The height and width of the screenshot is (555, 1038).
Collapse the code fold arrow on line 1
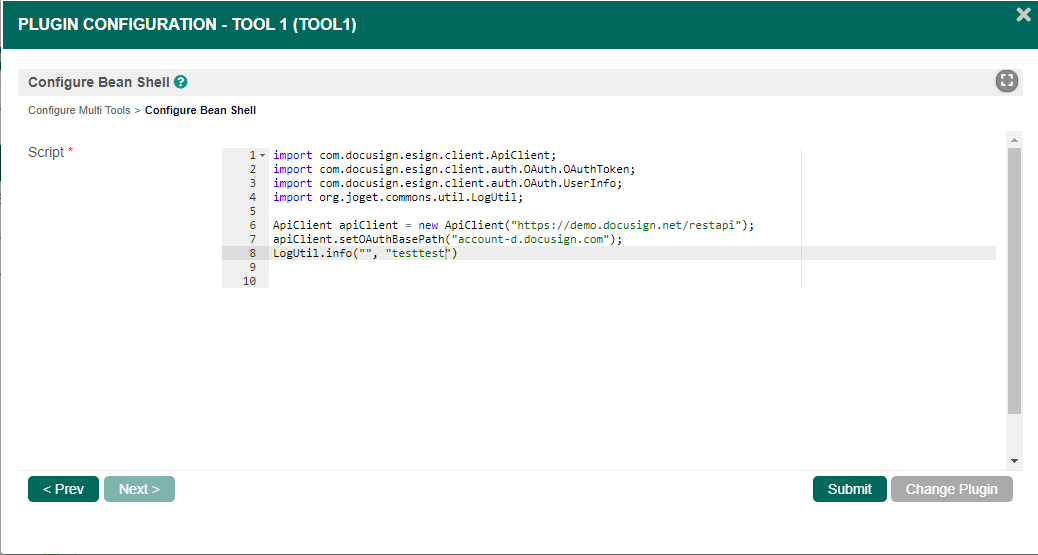coord(262,156)
